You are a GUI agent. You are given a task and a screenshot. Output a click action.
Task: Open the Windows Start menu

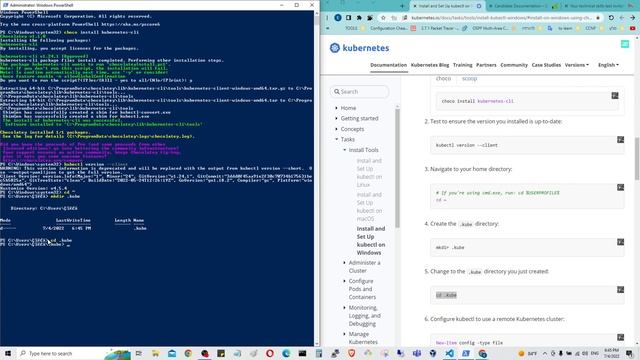(8, 353)
